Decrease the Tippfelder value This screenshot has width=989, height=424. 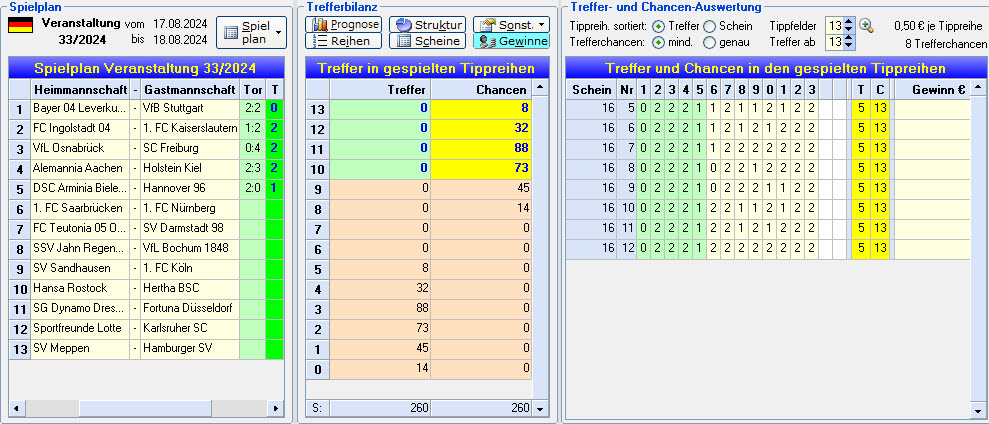pos(849,30)
